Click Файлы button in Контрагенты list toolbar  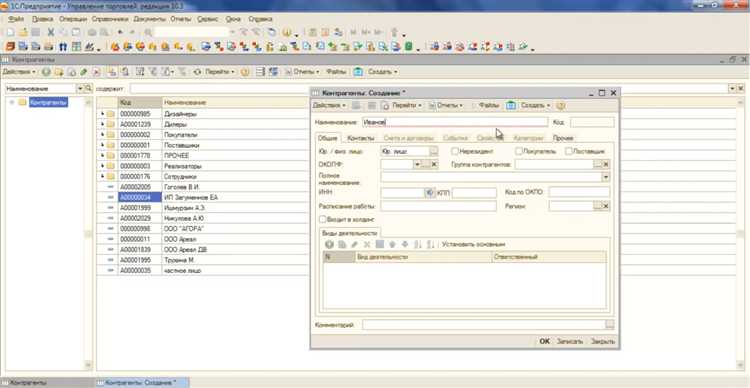coord(336,72)
